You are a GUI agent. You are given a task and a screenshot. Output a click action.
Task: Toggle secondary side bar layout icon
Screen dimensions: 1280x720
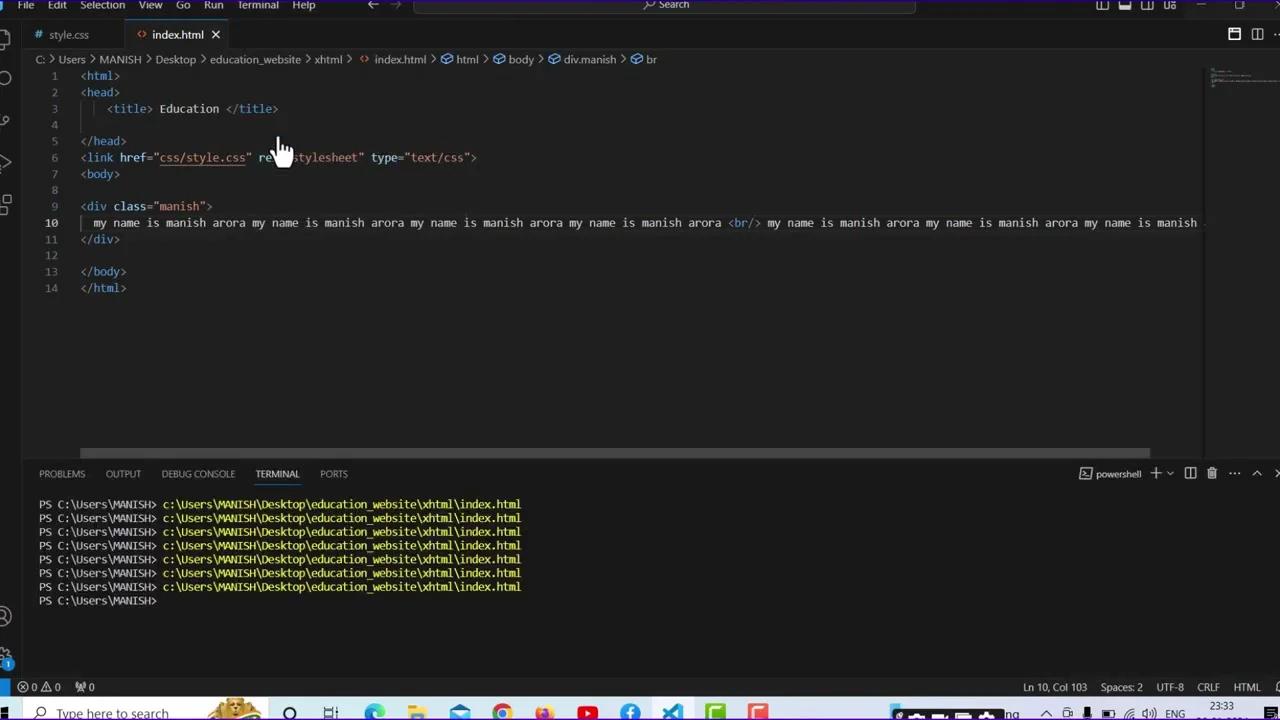click(x=1147, y=5)
